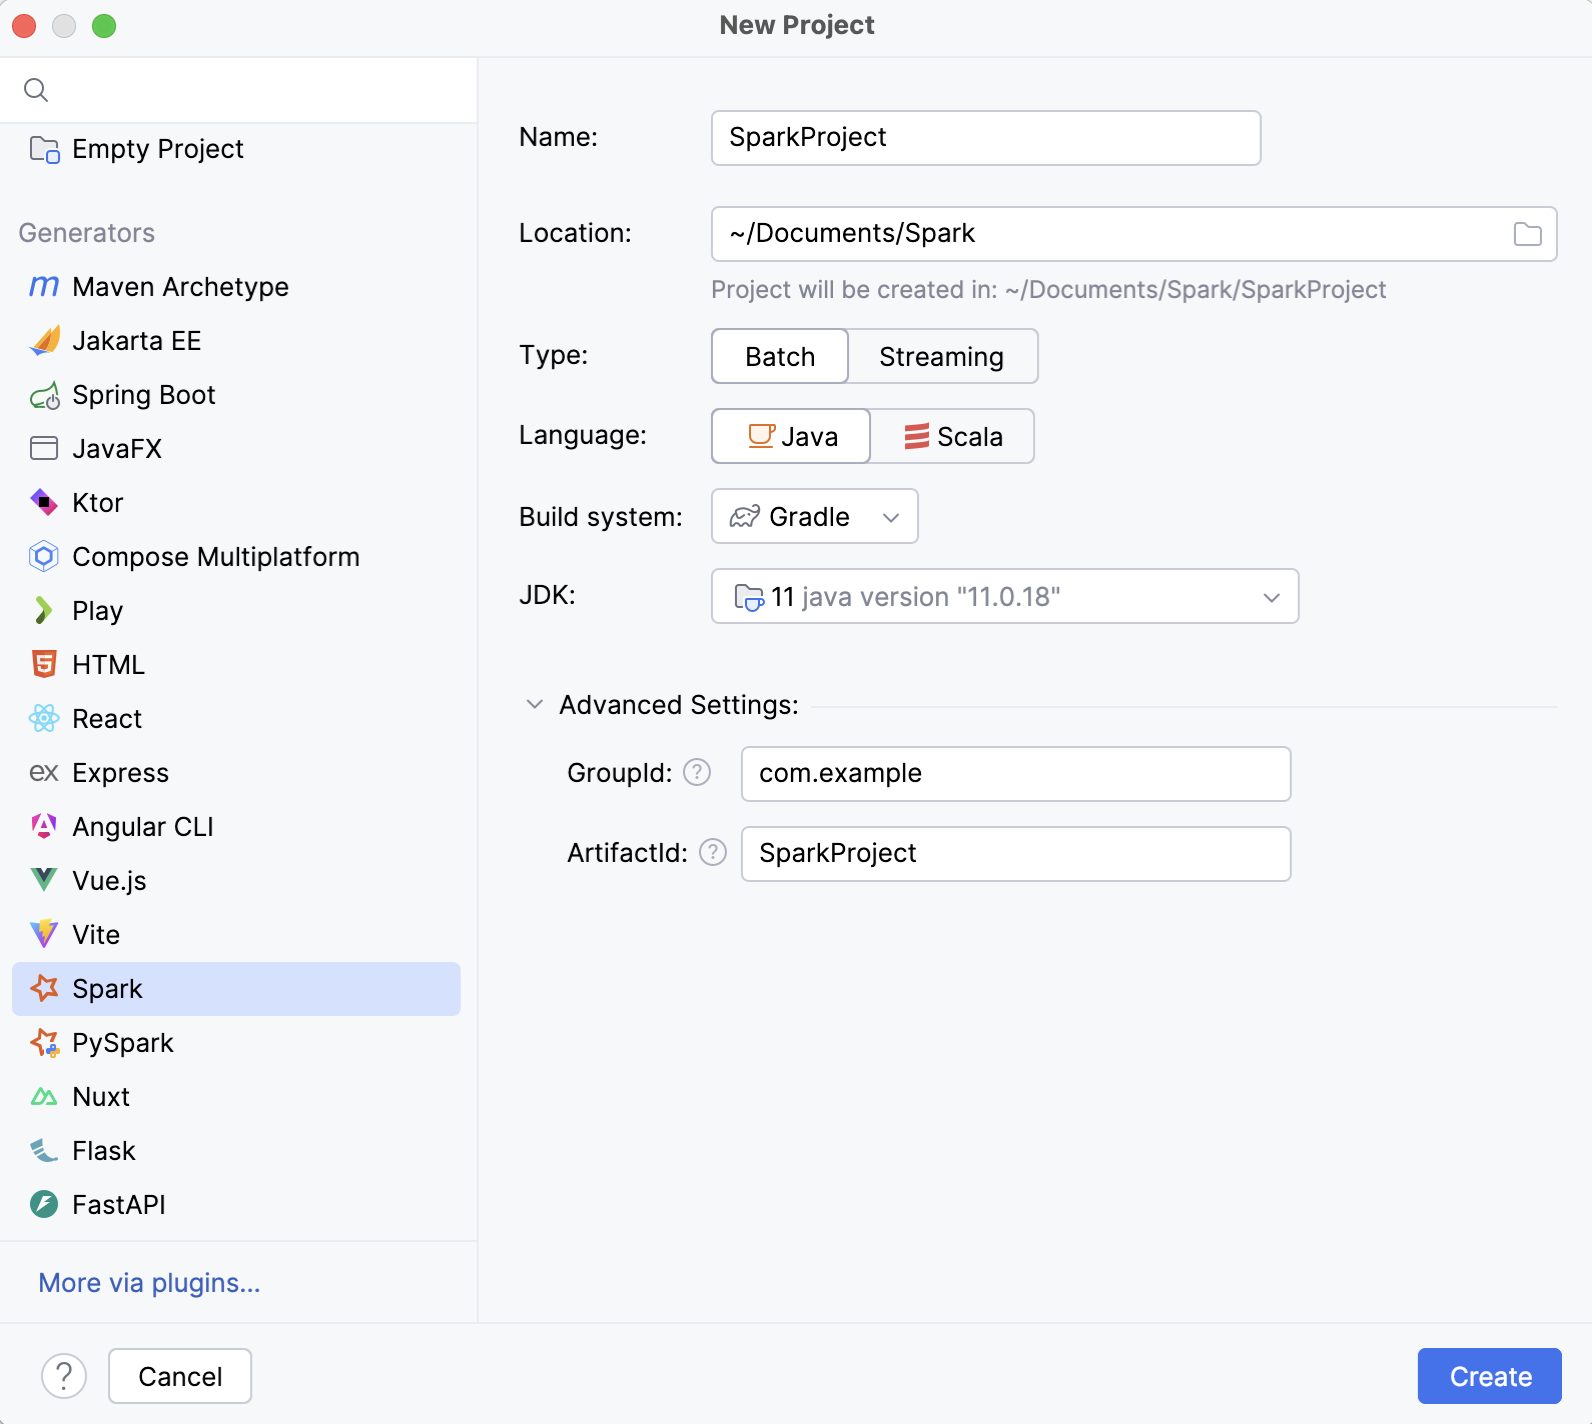Select the Vue.js generator icon
This screenshot has height=1424, width=1592.
44,880
